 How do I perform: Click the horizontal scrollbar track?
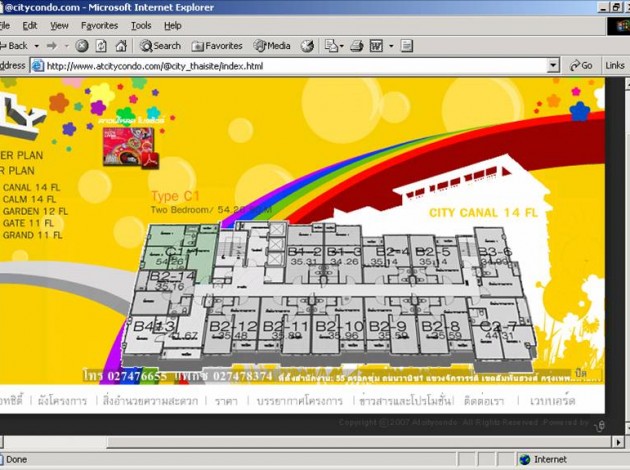(300, 442)
